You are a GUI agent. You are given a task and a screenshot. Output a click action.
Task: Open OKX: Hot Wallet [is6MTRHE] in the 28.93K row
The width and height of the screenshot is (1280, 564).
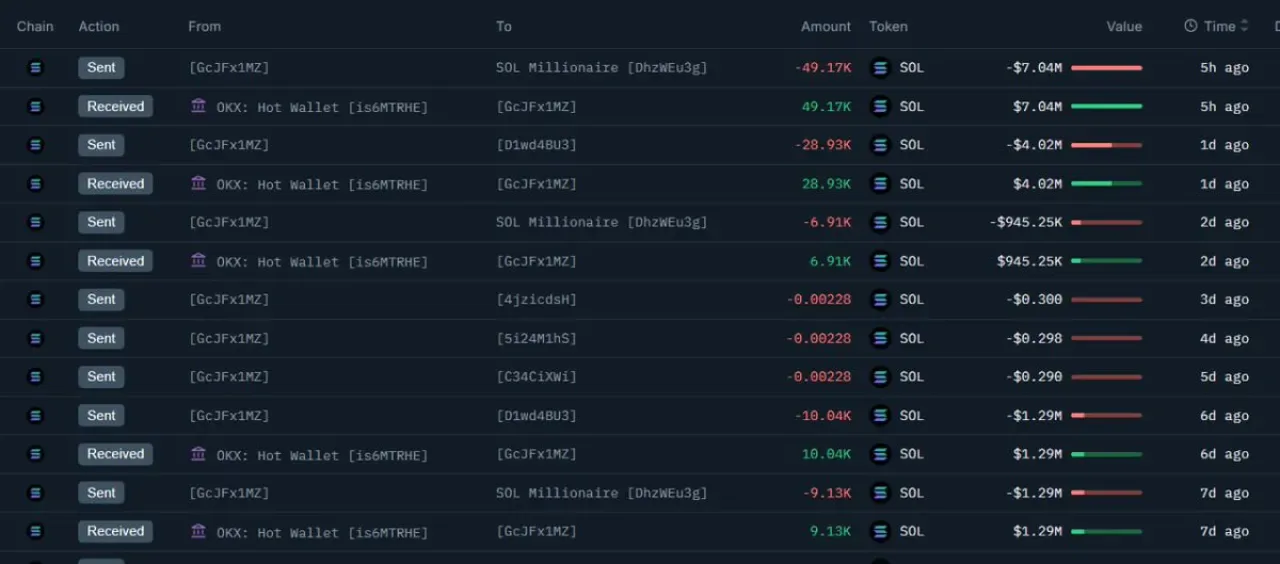click(322, 184)
